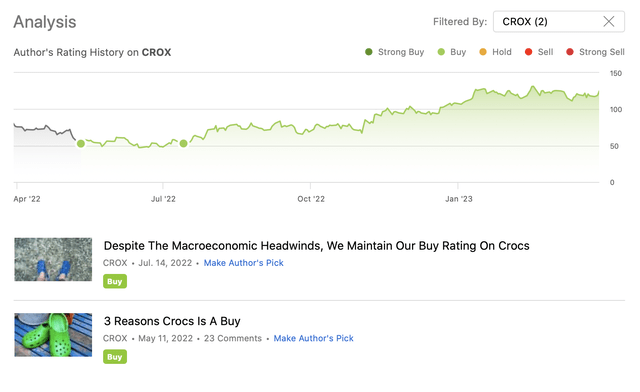The image size is (640, 392).
Task: Click Make Author's Pick for May 11 article
Action: 313,339
